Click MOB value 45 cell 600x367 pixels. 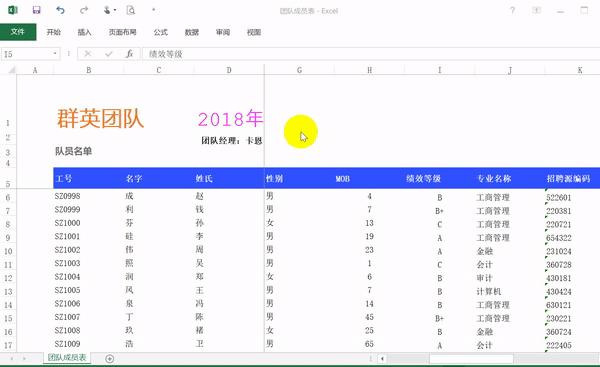tap(370, 317)
